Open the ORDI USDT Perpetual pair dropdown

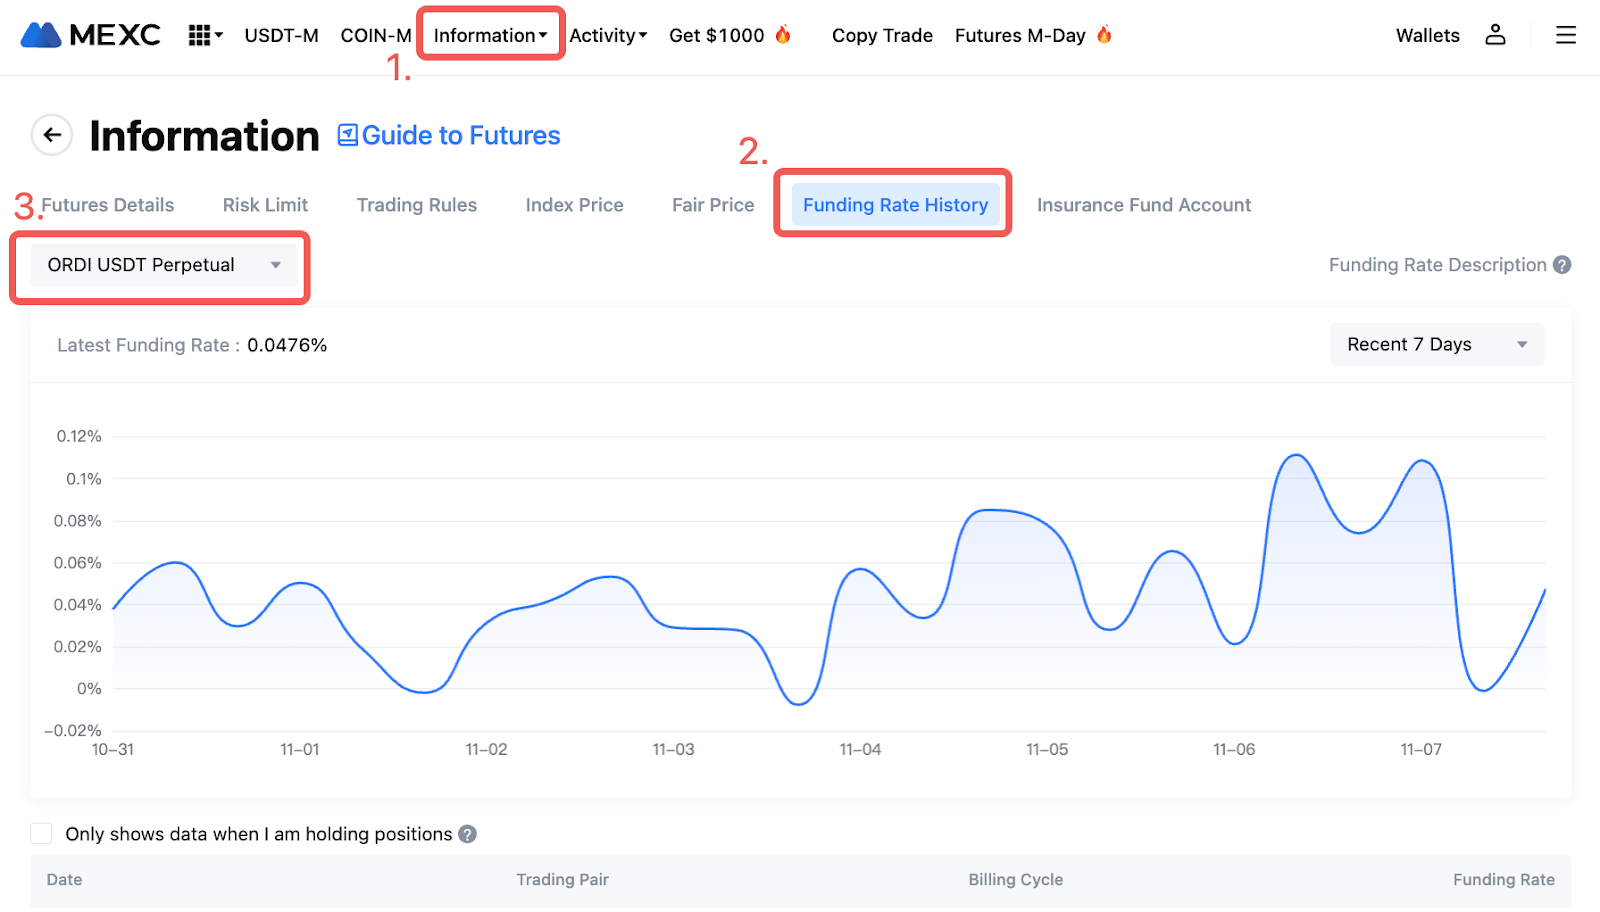(x=164, y=265)
